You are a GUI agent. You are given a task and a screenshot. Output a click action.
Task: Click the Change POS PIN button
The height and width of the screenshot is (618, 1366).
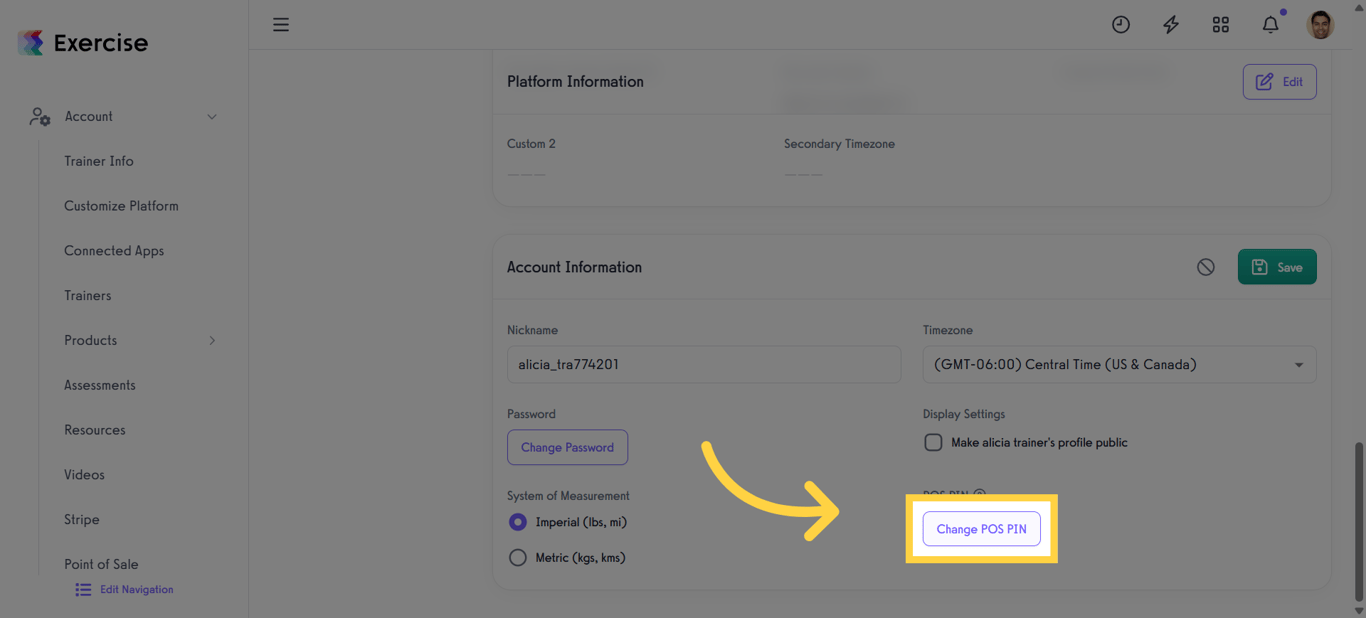click(x=981, y=529)
